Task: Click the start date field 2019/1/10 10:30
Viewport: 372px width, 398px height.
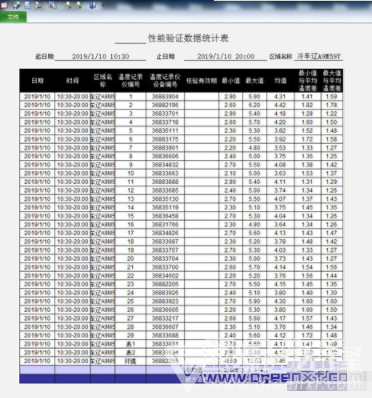Action: [x=100, y=56]
